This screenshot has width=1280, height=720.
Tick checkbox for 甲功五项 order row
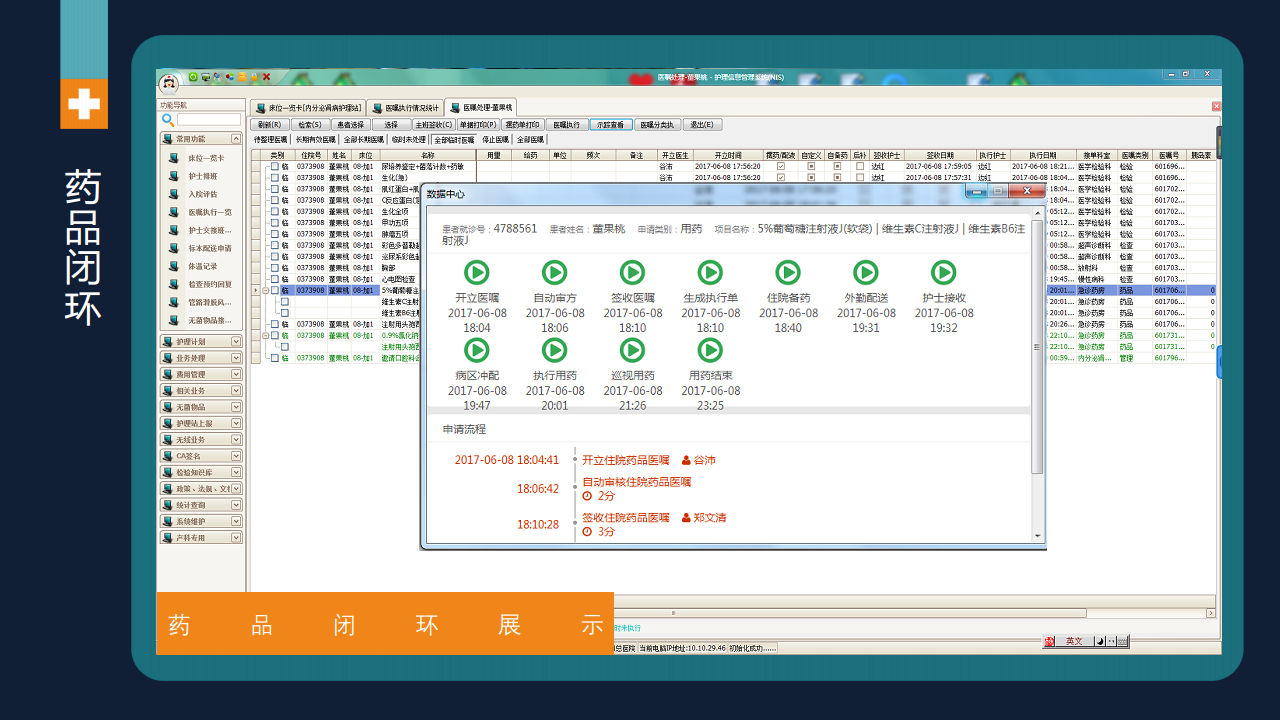[273, 222]
